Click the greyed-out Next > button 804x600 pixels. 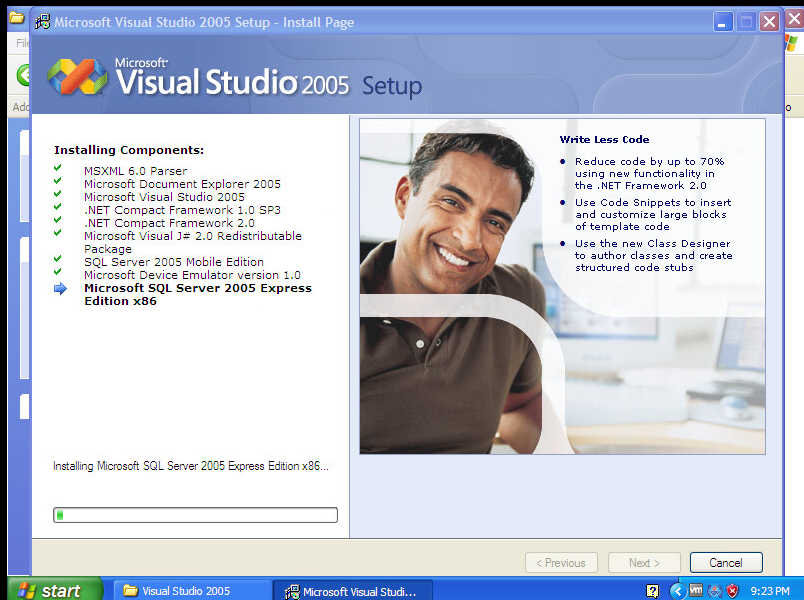pos(645,563)
